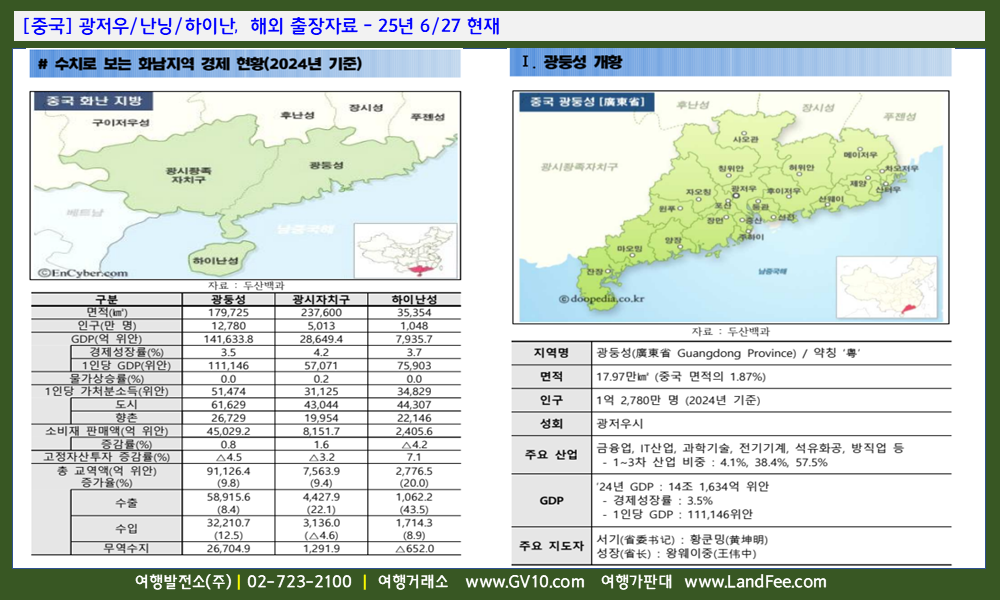
Task: Click the fixed investment value '△4.5'
Action: [x=228, y=457]
